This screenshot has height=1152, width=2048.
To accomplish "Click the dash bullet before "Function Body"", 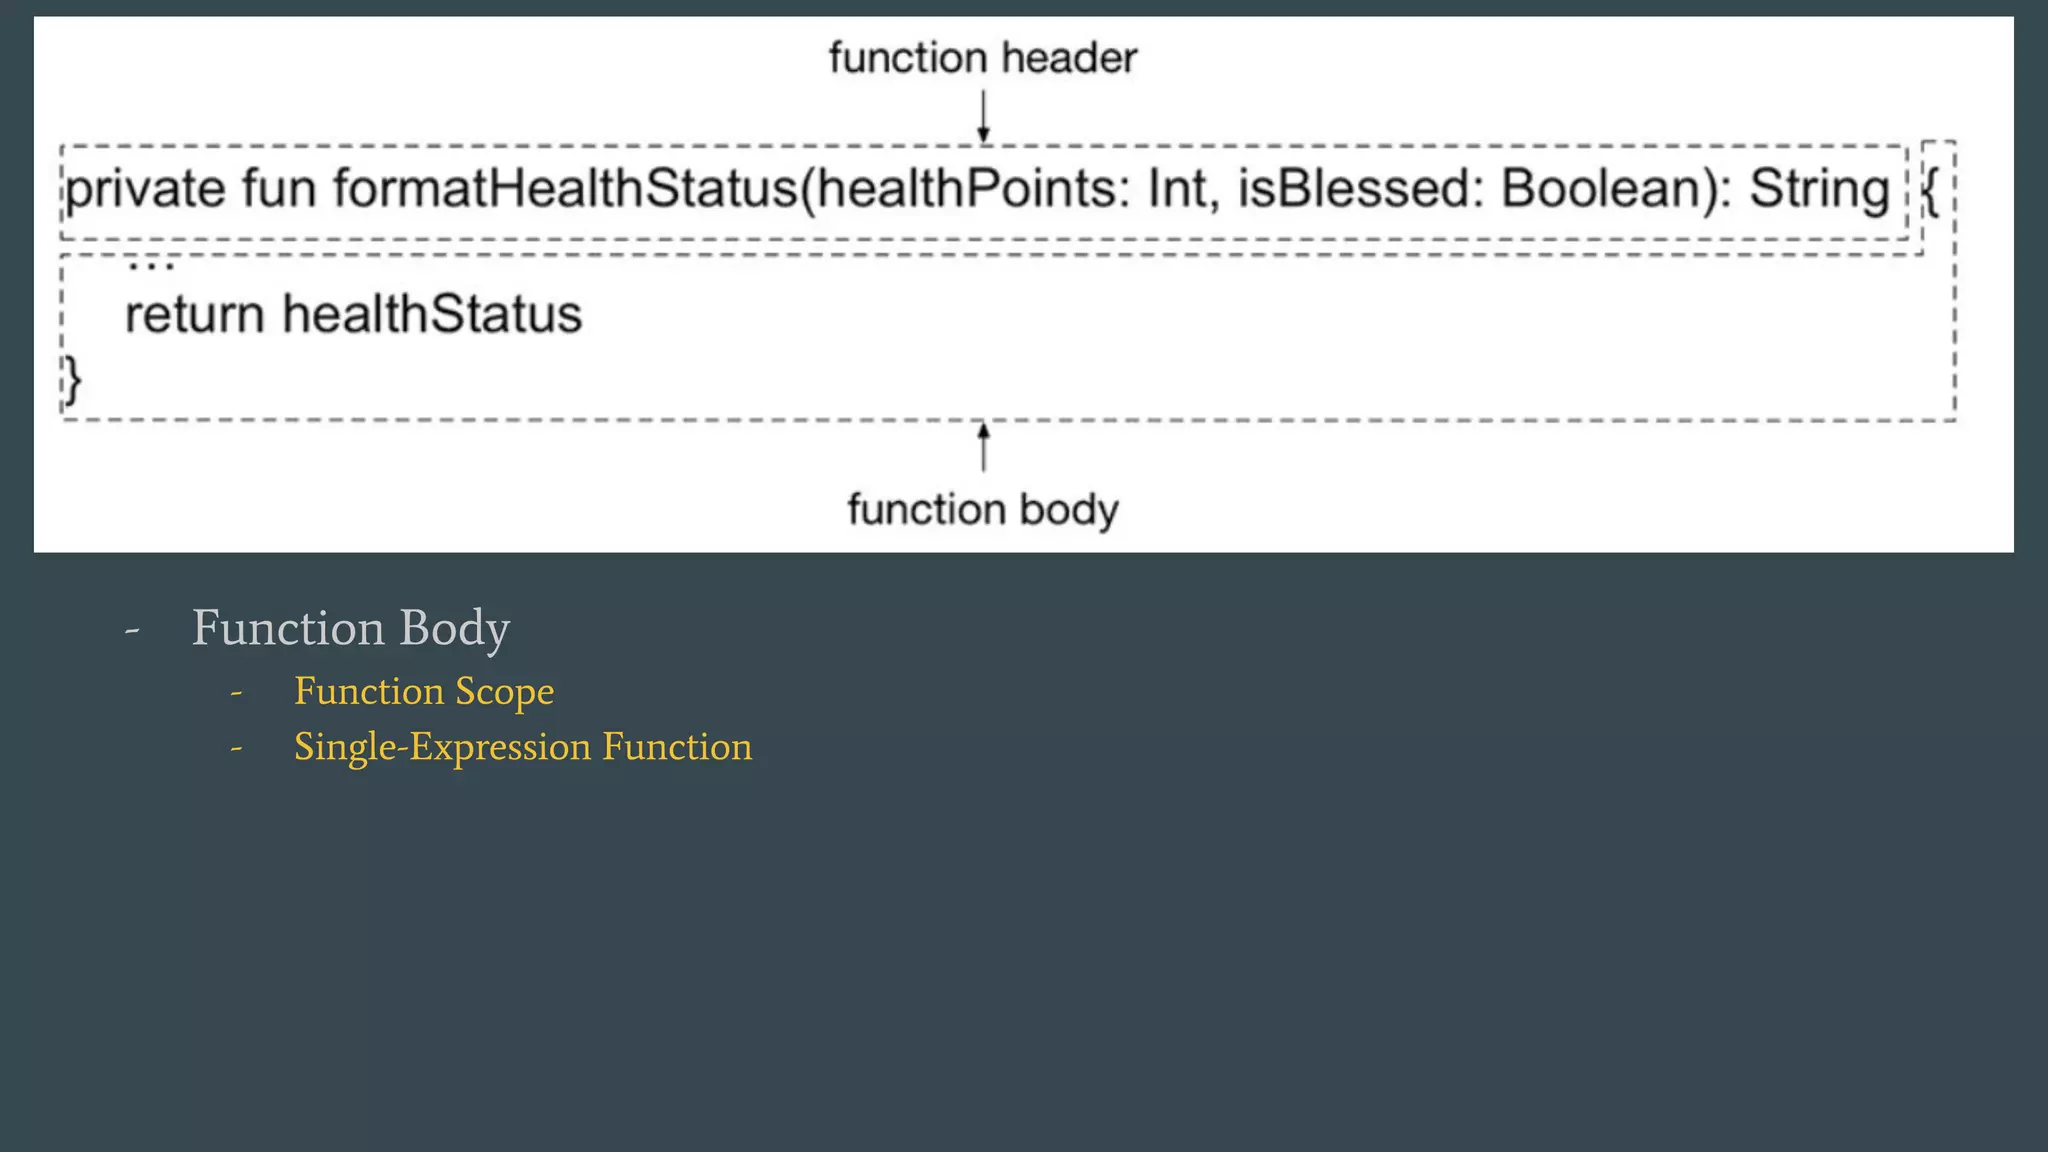I will 132,631.
